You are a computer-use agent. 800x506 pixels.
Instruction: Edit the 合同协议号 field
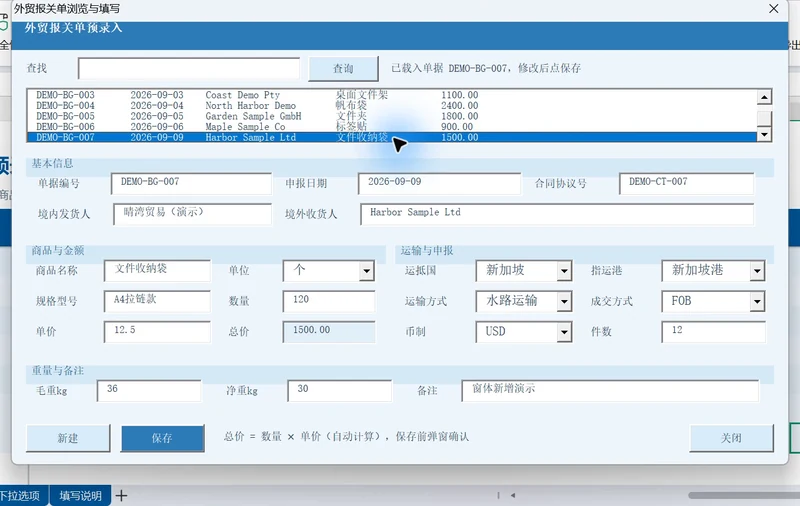(x=686, y=184)
